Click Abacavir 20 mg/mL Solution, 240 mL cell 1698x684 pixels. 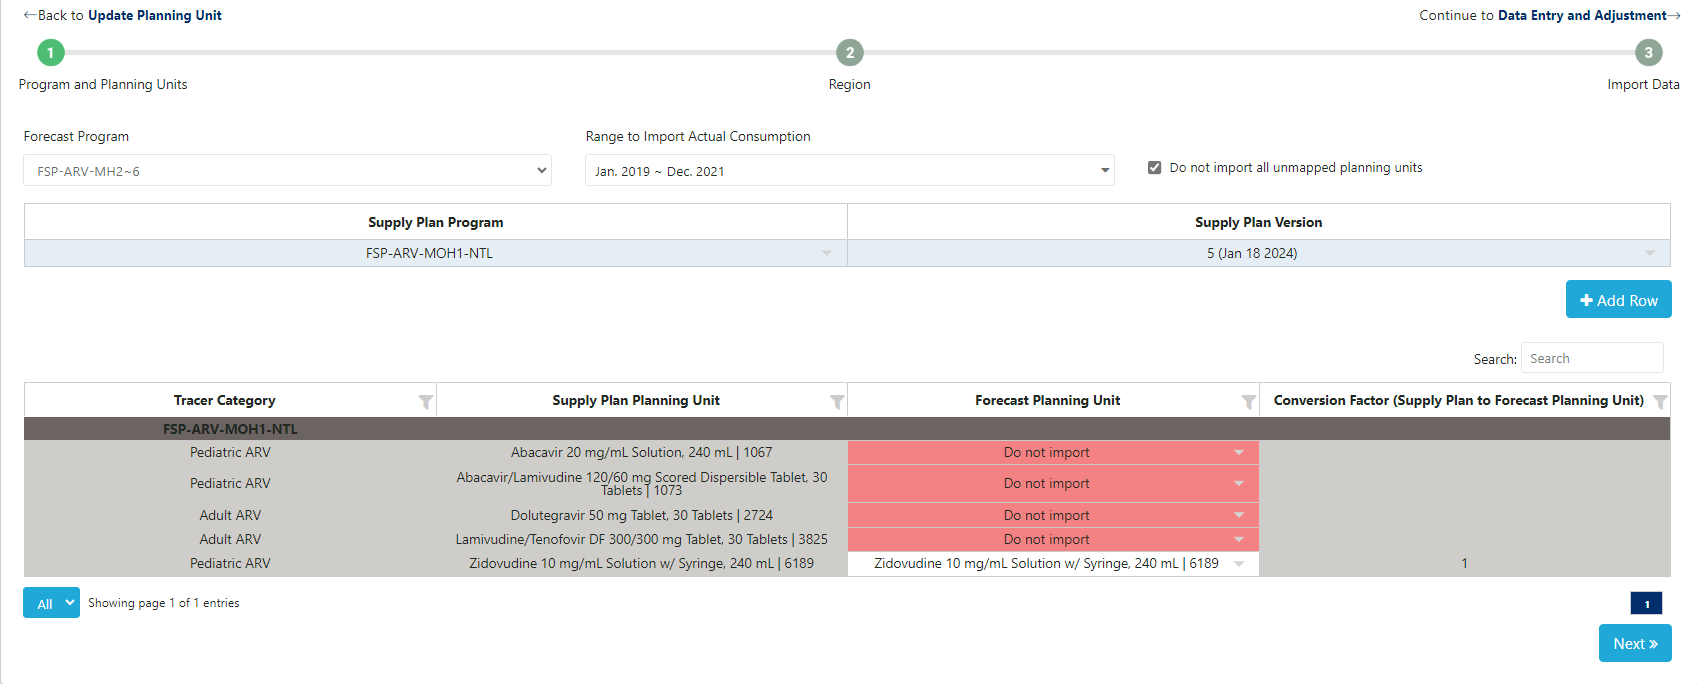click(x=642, y=452)
